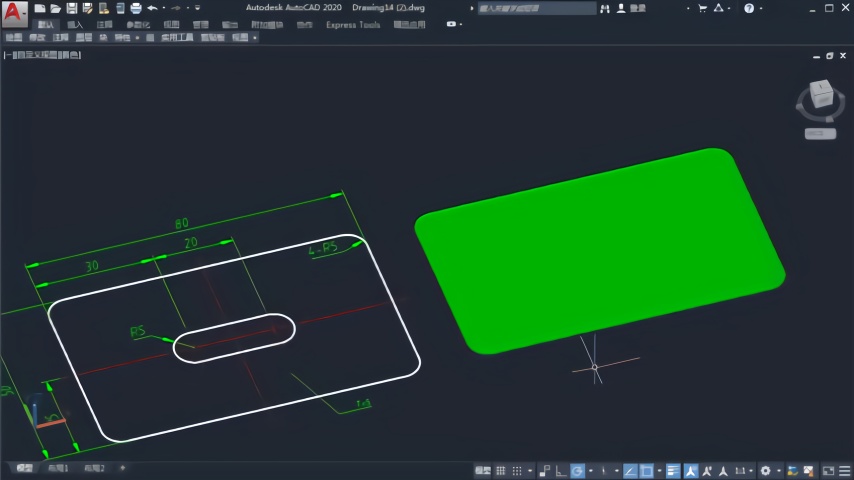The image size is (854, 480).
Task: Click the add annotation scale icon
Action: point(723,471)
